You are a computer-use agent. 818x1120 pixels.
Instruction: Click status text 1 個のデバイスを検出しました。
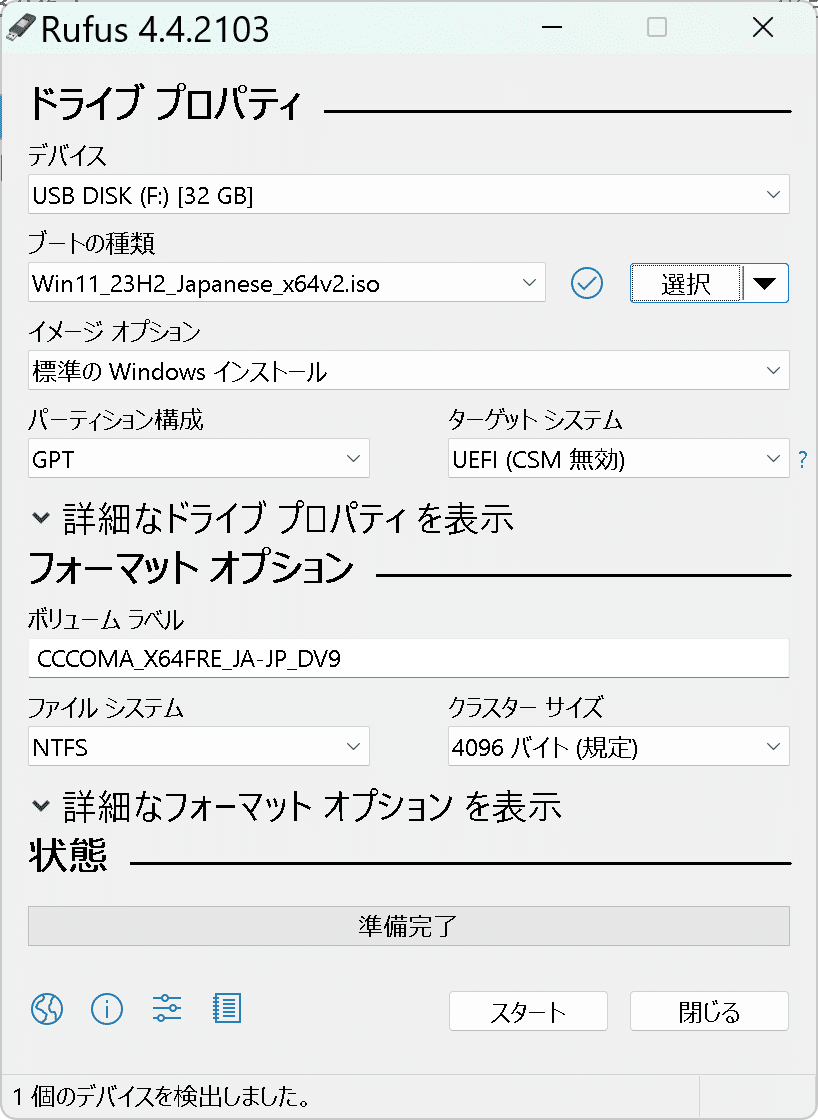161,1096
